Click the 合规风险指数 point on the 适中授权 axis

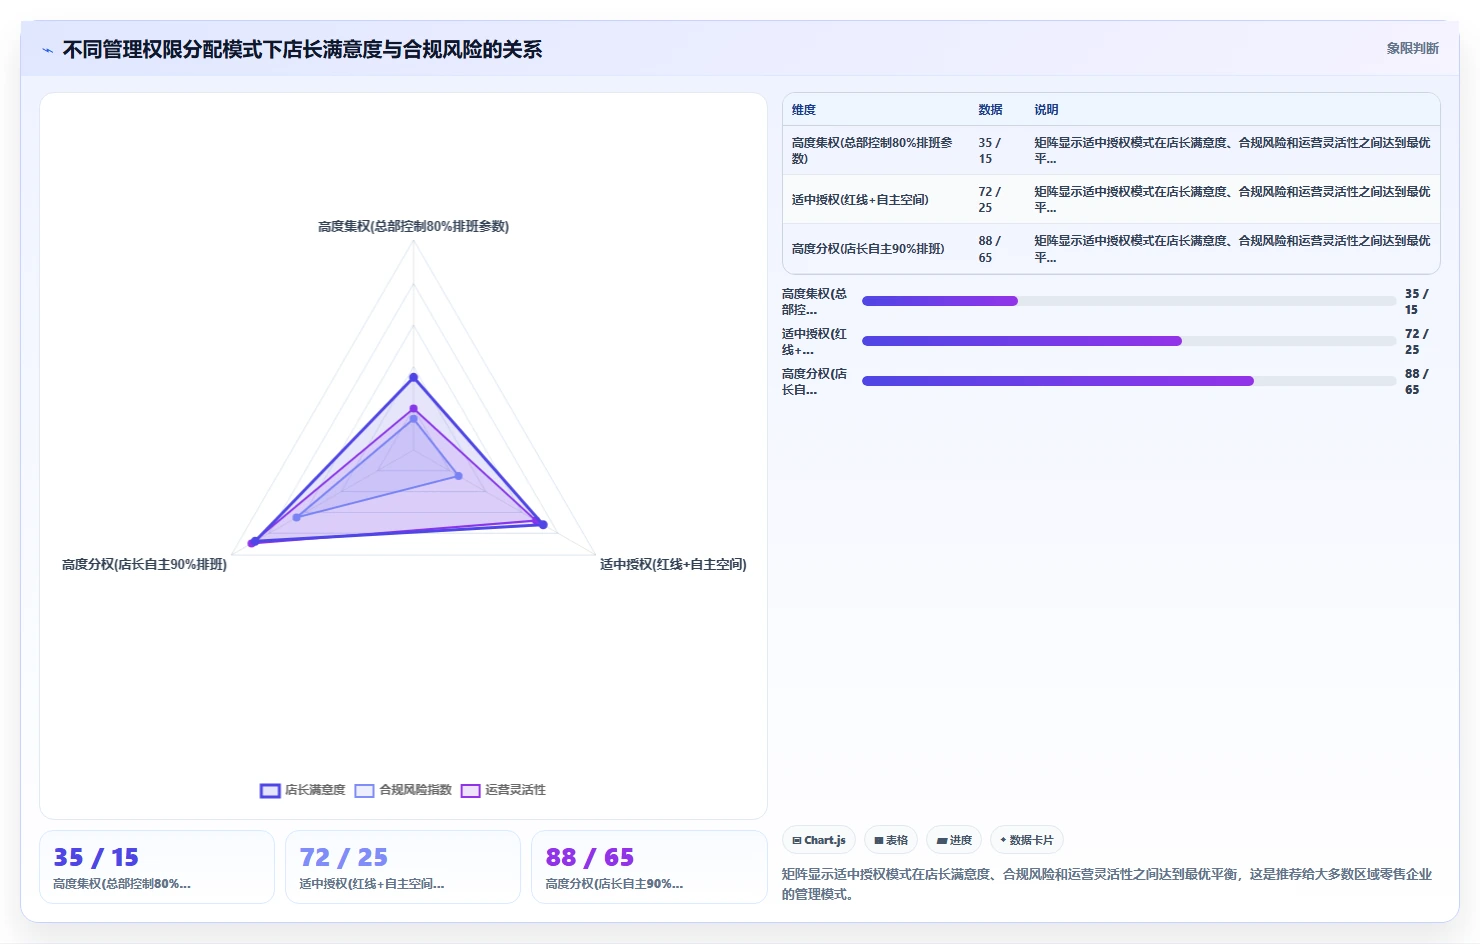458,476
